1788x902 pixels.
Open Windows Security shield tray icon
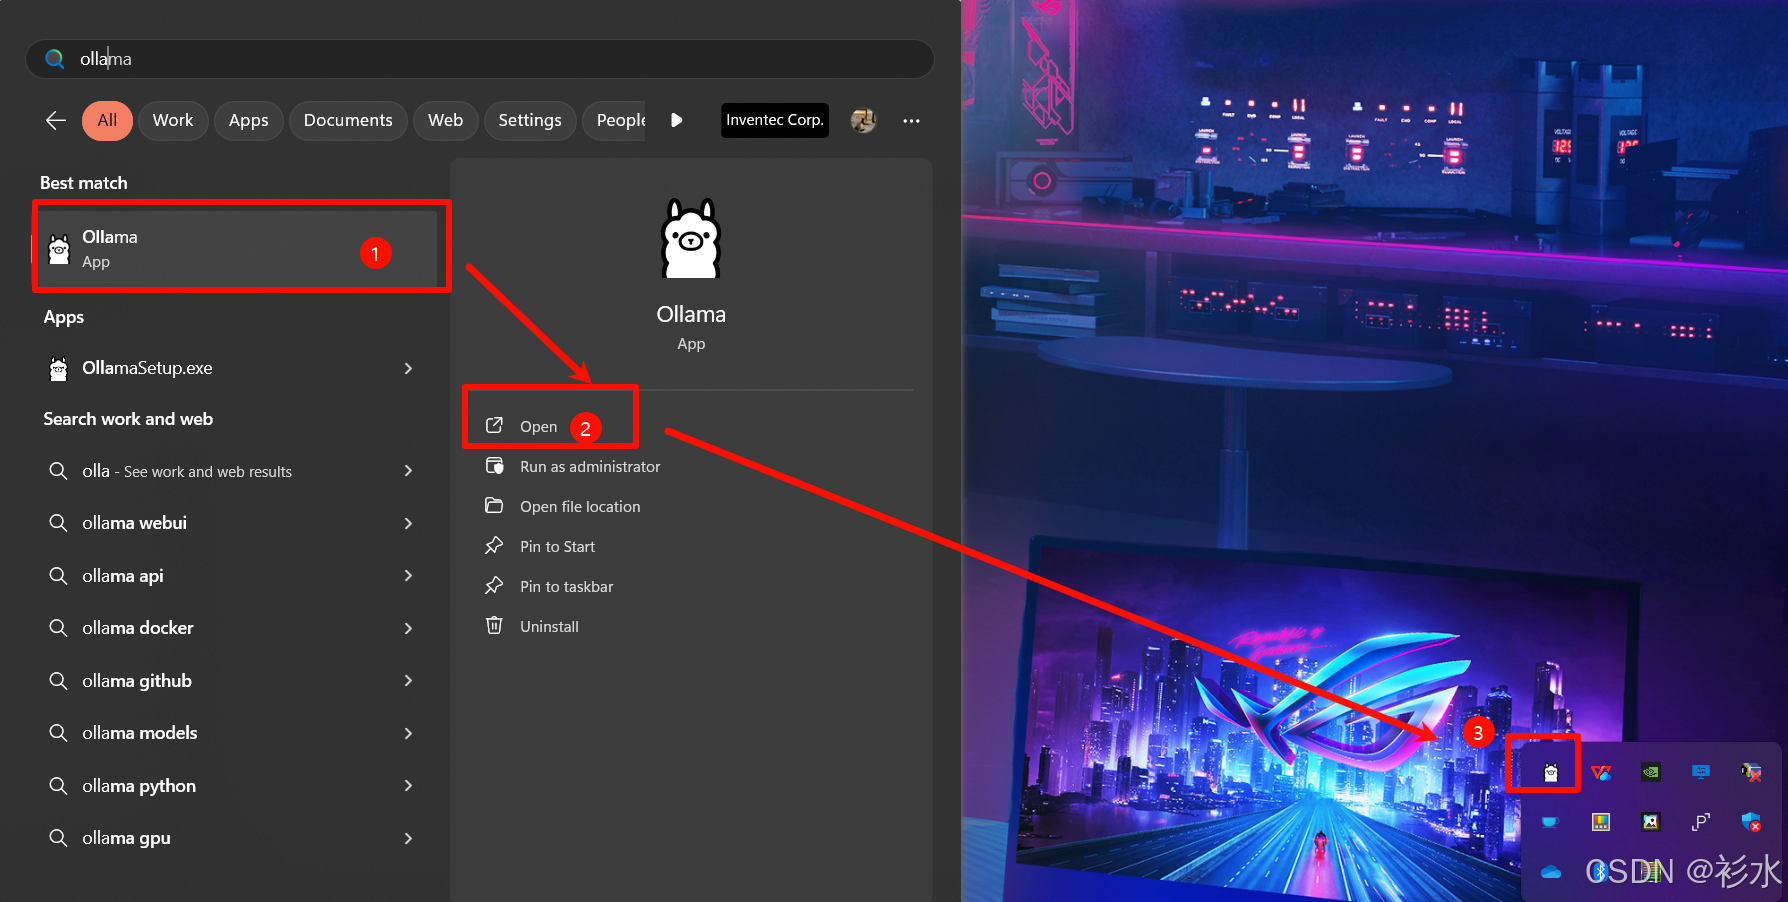(x=1751, y=822)
